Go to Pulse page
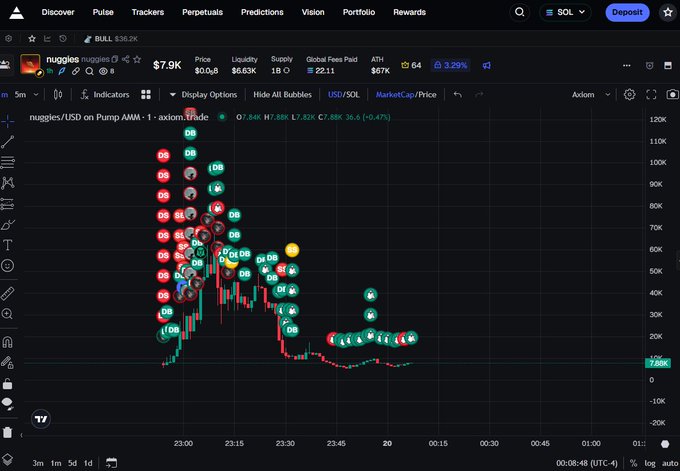The image size is (680, 471). point(103,12)
